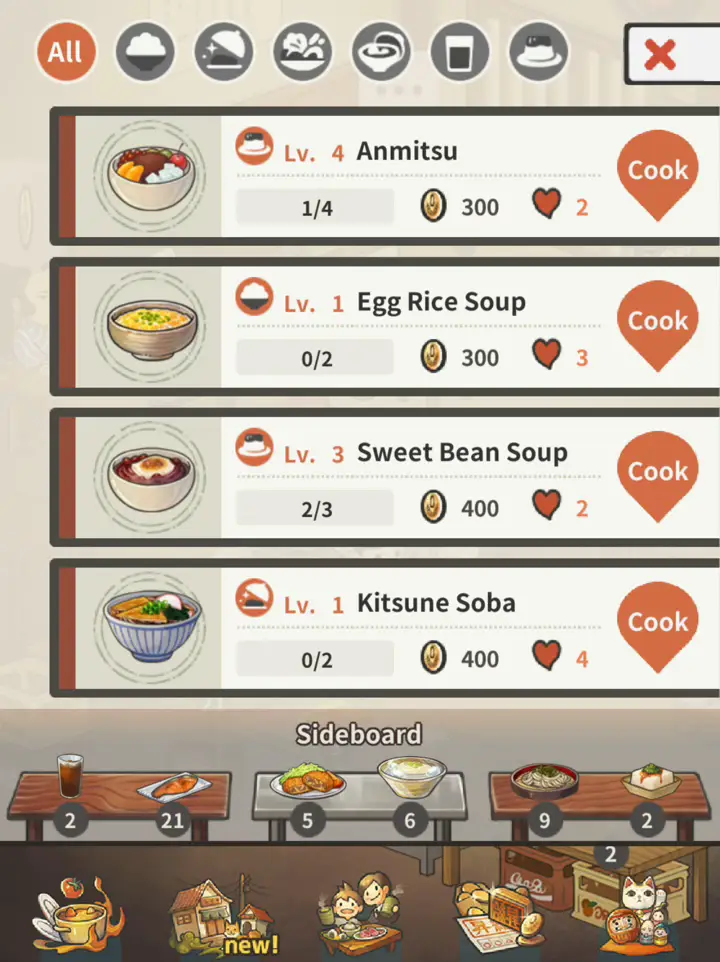Filter by side dish salad category

[x=302, y=52]
